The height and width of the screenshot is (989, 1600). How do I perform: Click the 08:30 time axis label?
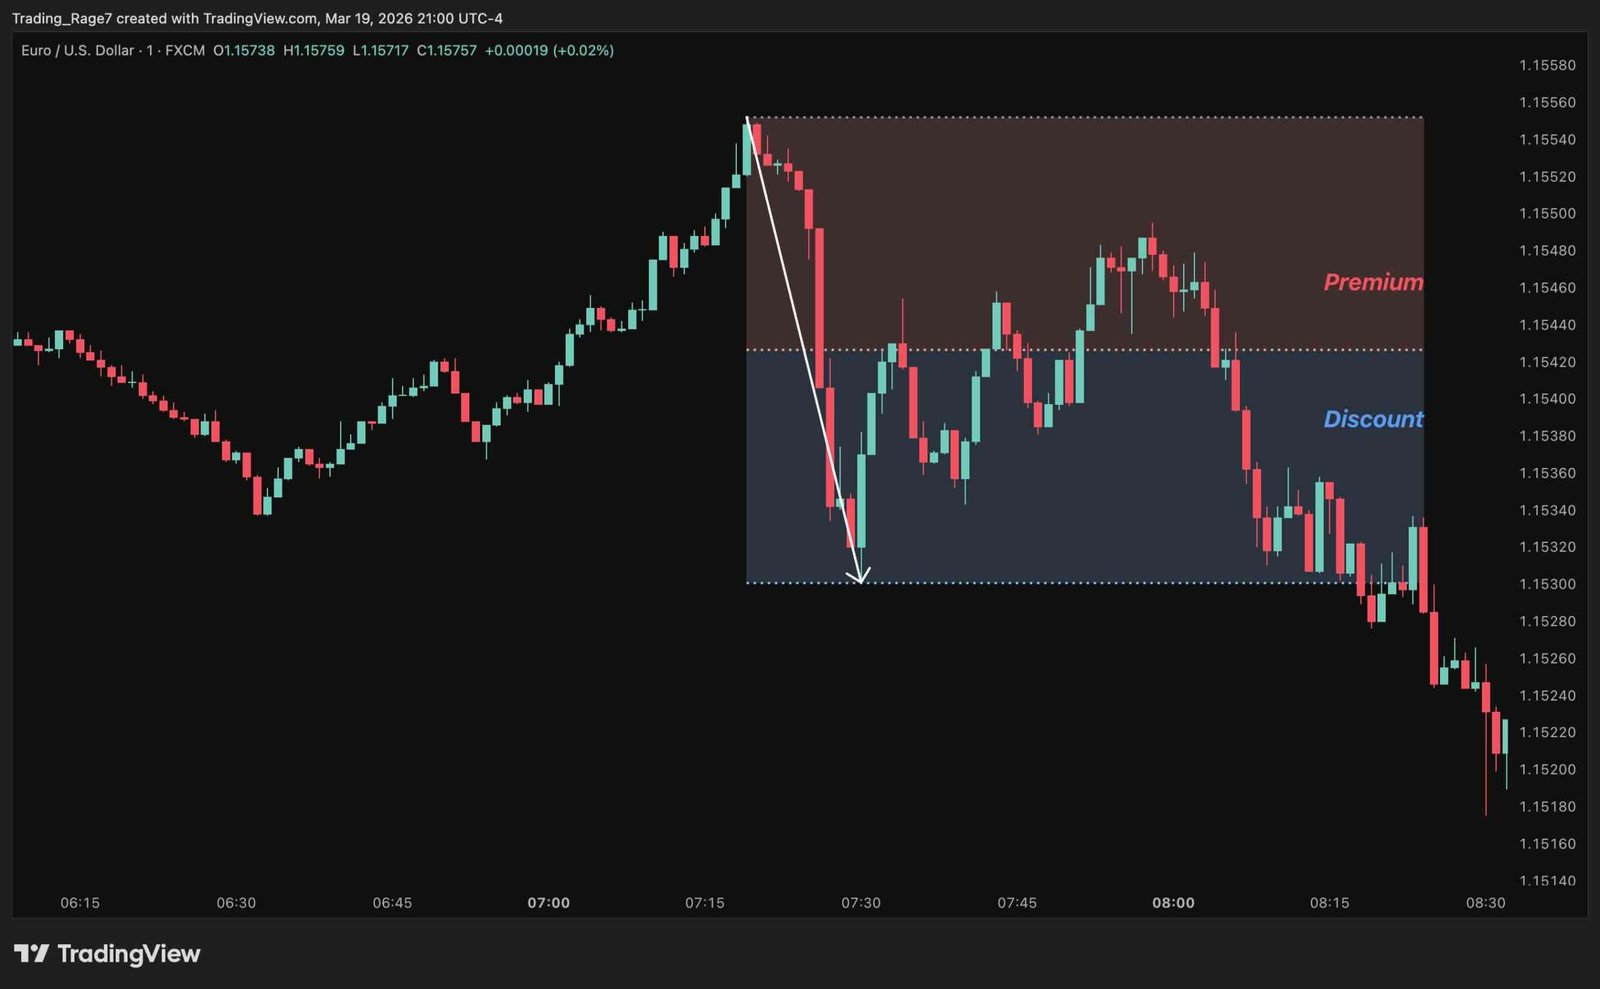(x=1485, y=903)
